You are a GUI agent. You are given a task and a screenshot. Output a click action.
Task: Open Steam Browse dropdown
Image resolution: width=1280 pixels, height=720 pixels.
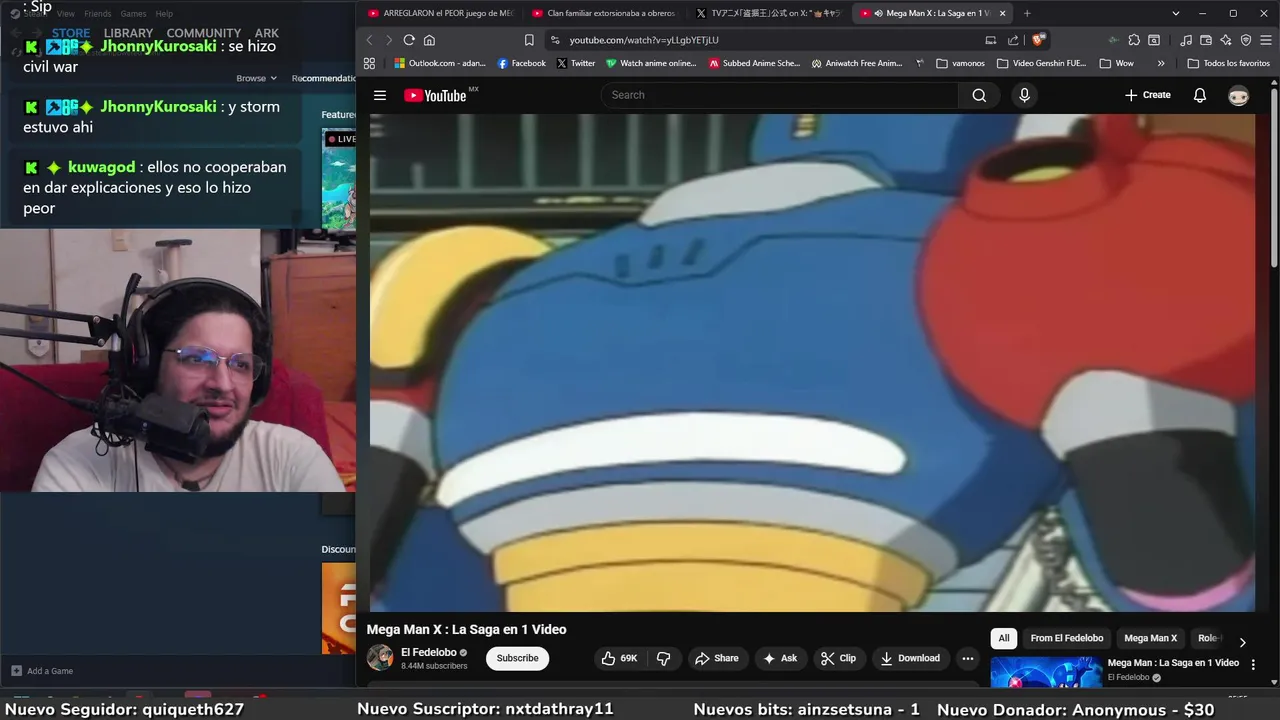click(256, 78)
